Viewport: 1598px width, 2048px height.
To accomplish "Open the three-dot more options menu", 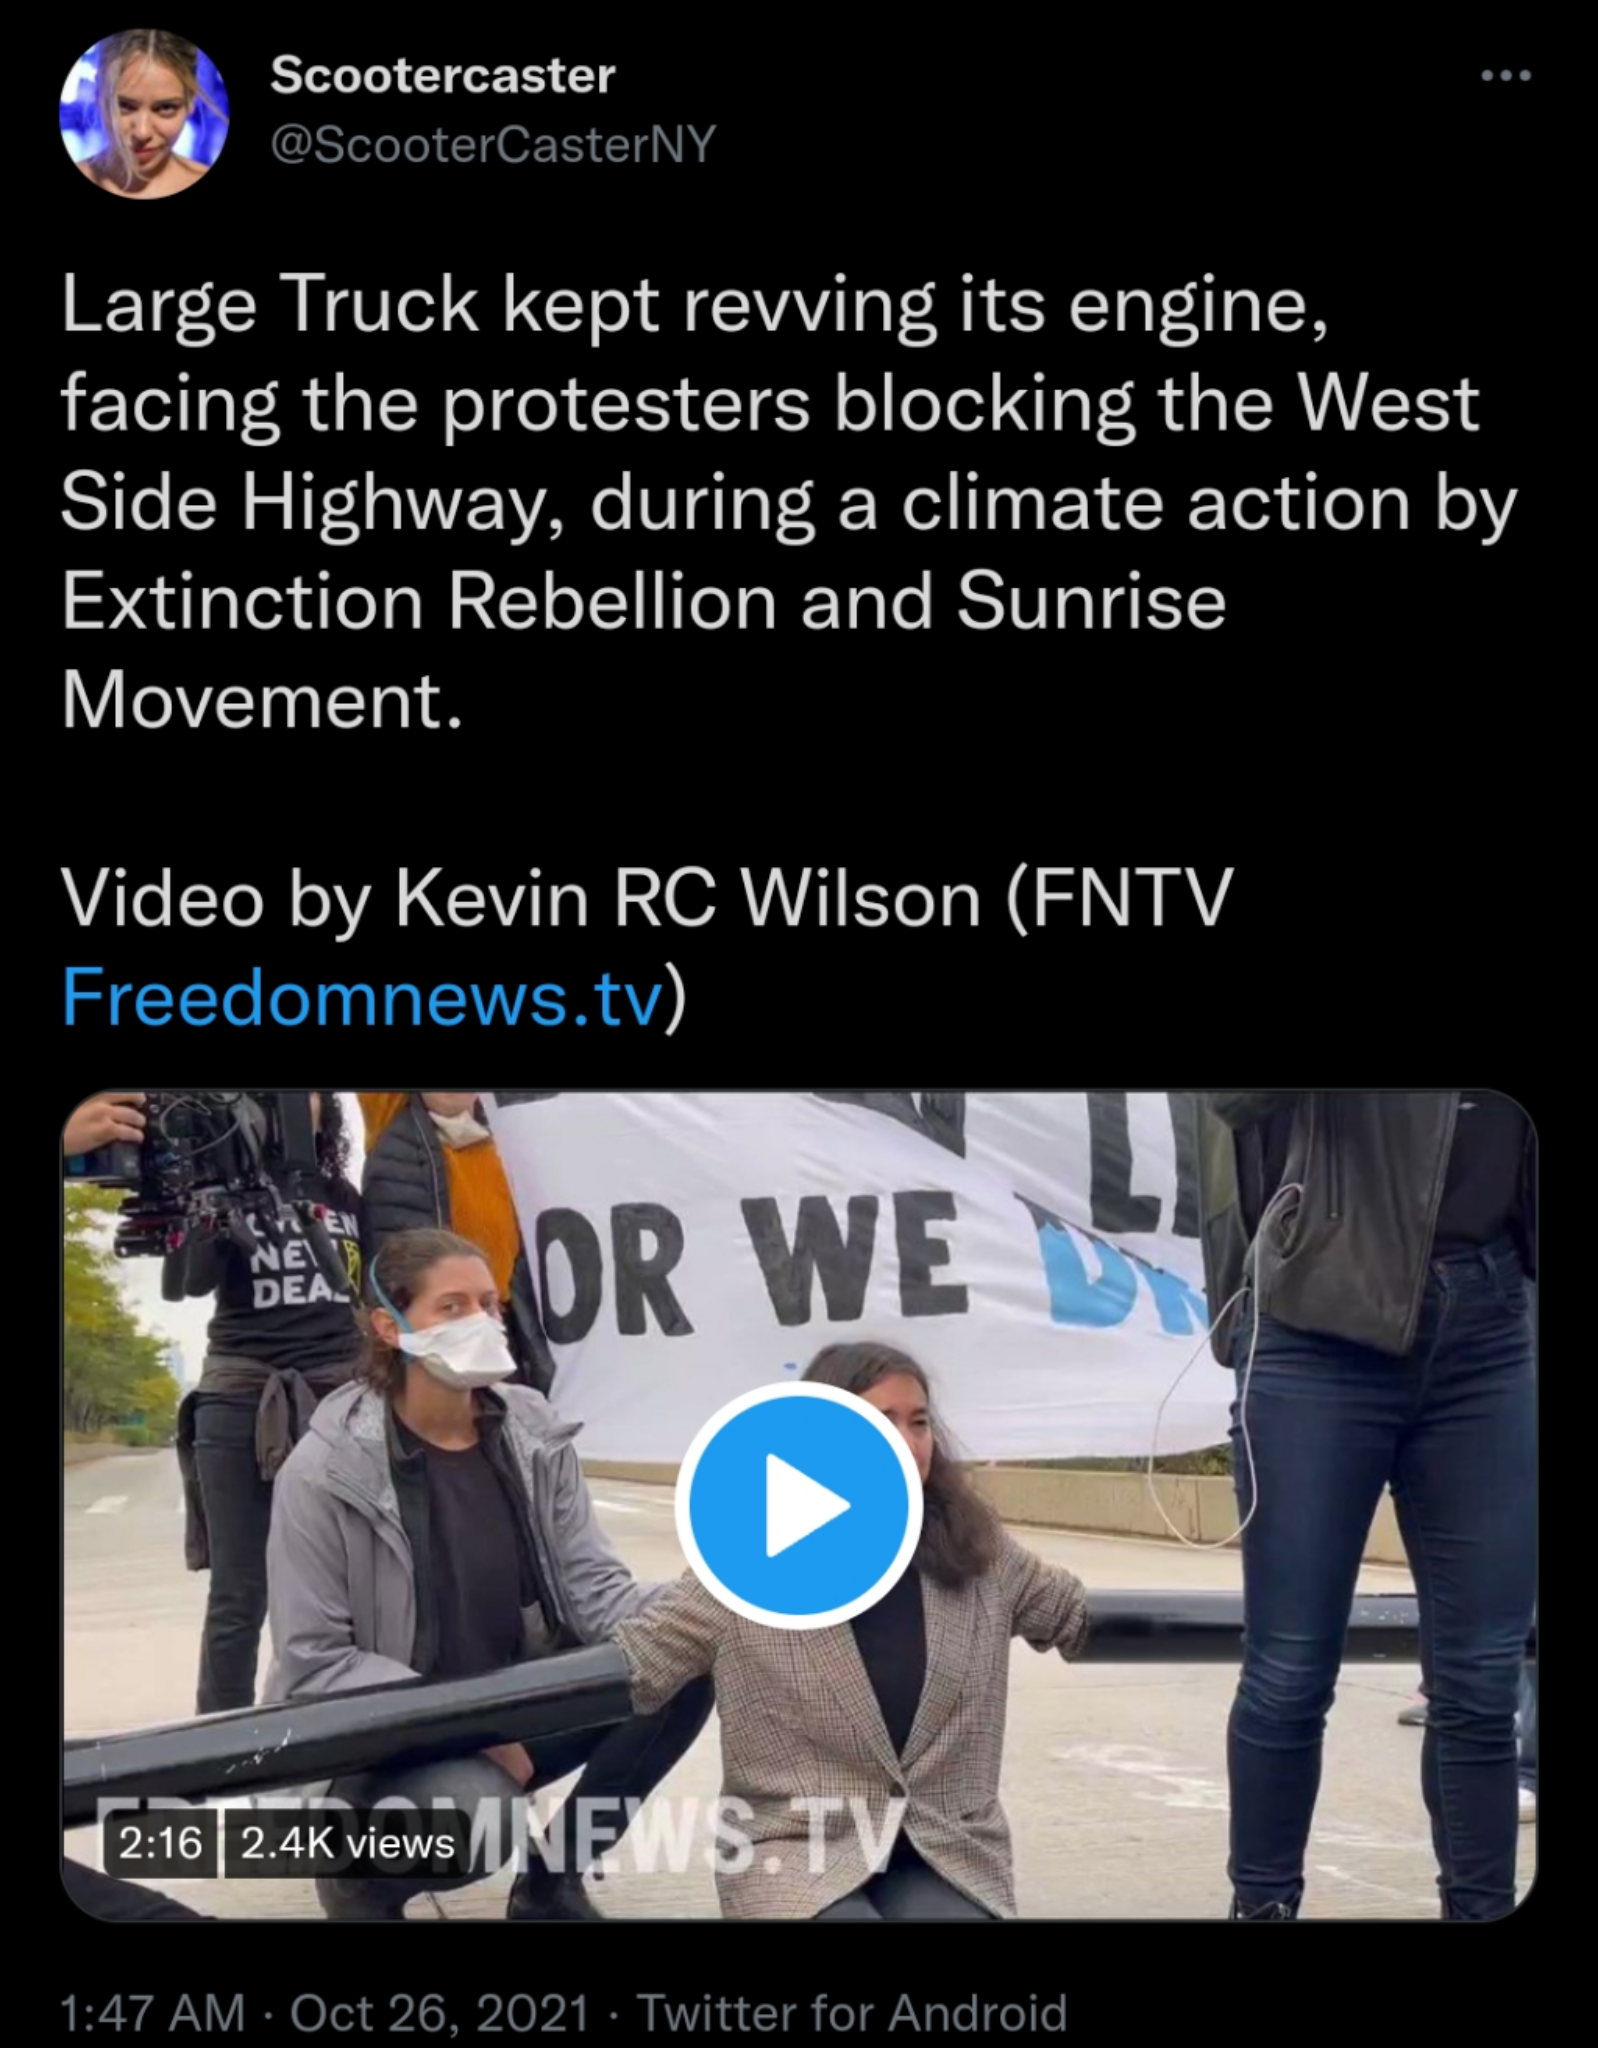I will (1506, 75).
